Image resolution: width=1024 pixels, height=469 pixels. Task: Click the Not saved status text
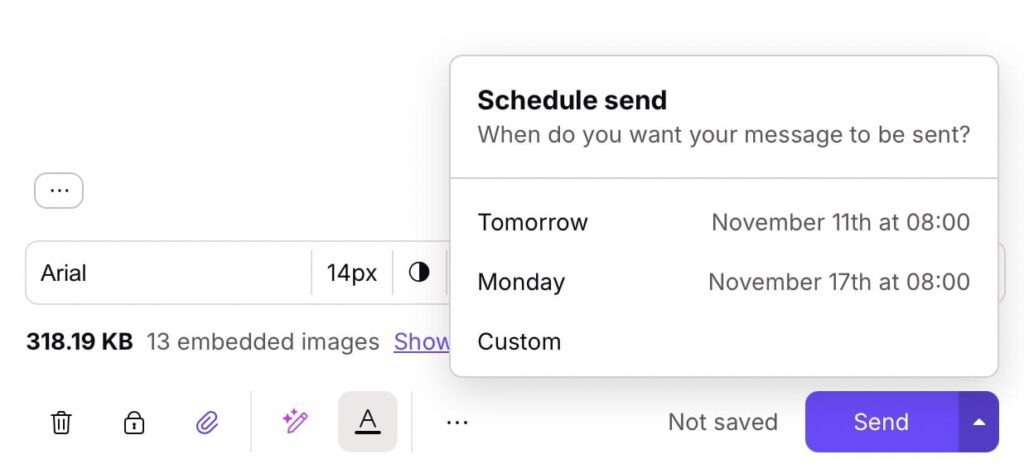tap(723, 422)
